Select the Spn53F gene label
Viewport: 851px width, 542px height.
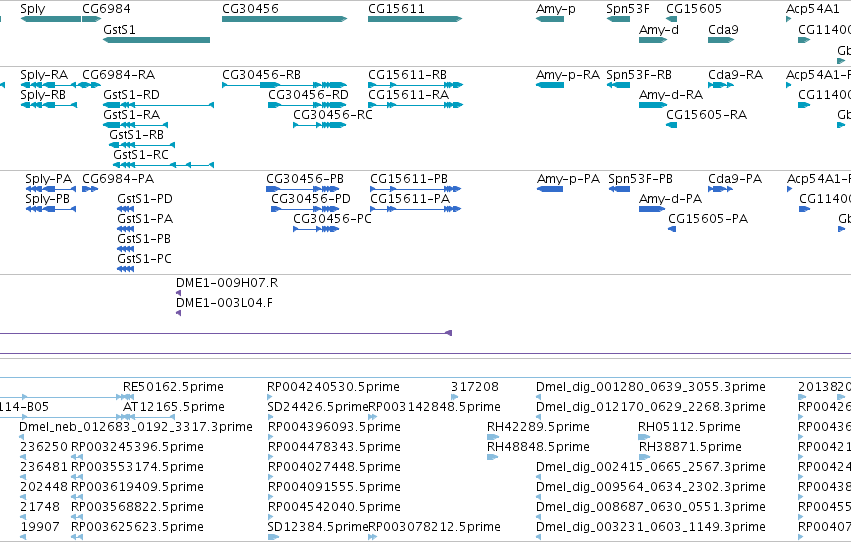pos(627,9)
